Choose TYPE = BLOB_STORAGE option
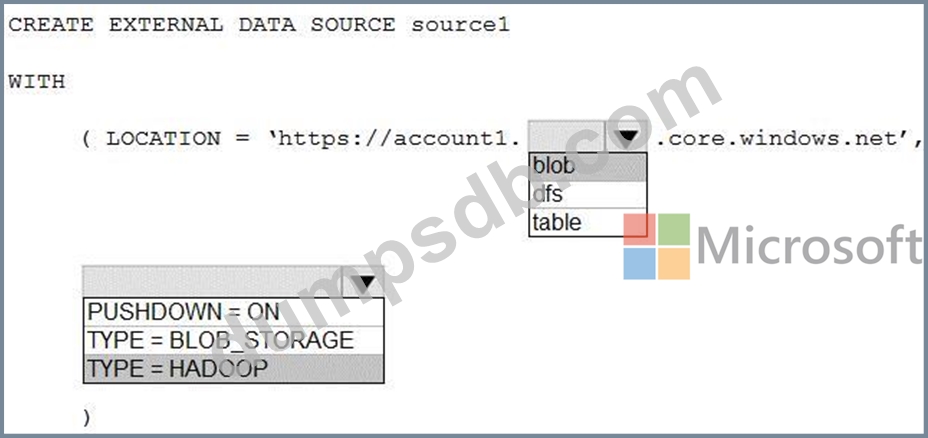Viewport: 928px width, 438px height. [233, 340]
